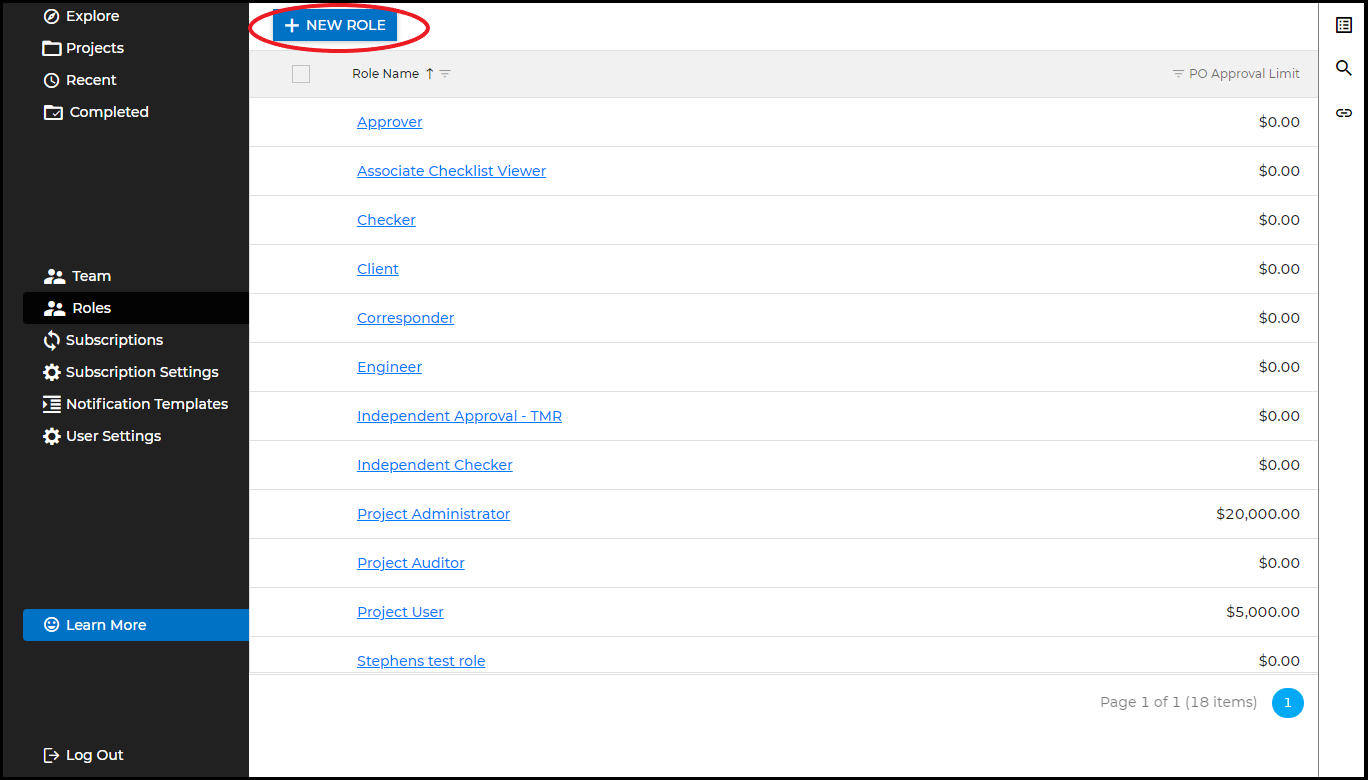Open the Project Administrator role link
Screen dimensions: 1369x780
pyautogui.click(x=433, y=514)
